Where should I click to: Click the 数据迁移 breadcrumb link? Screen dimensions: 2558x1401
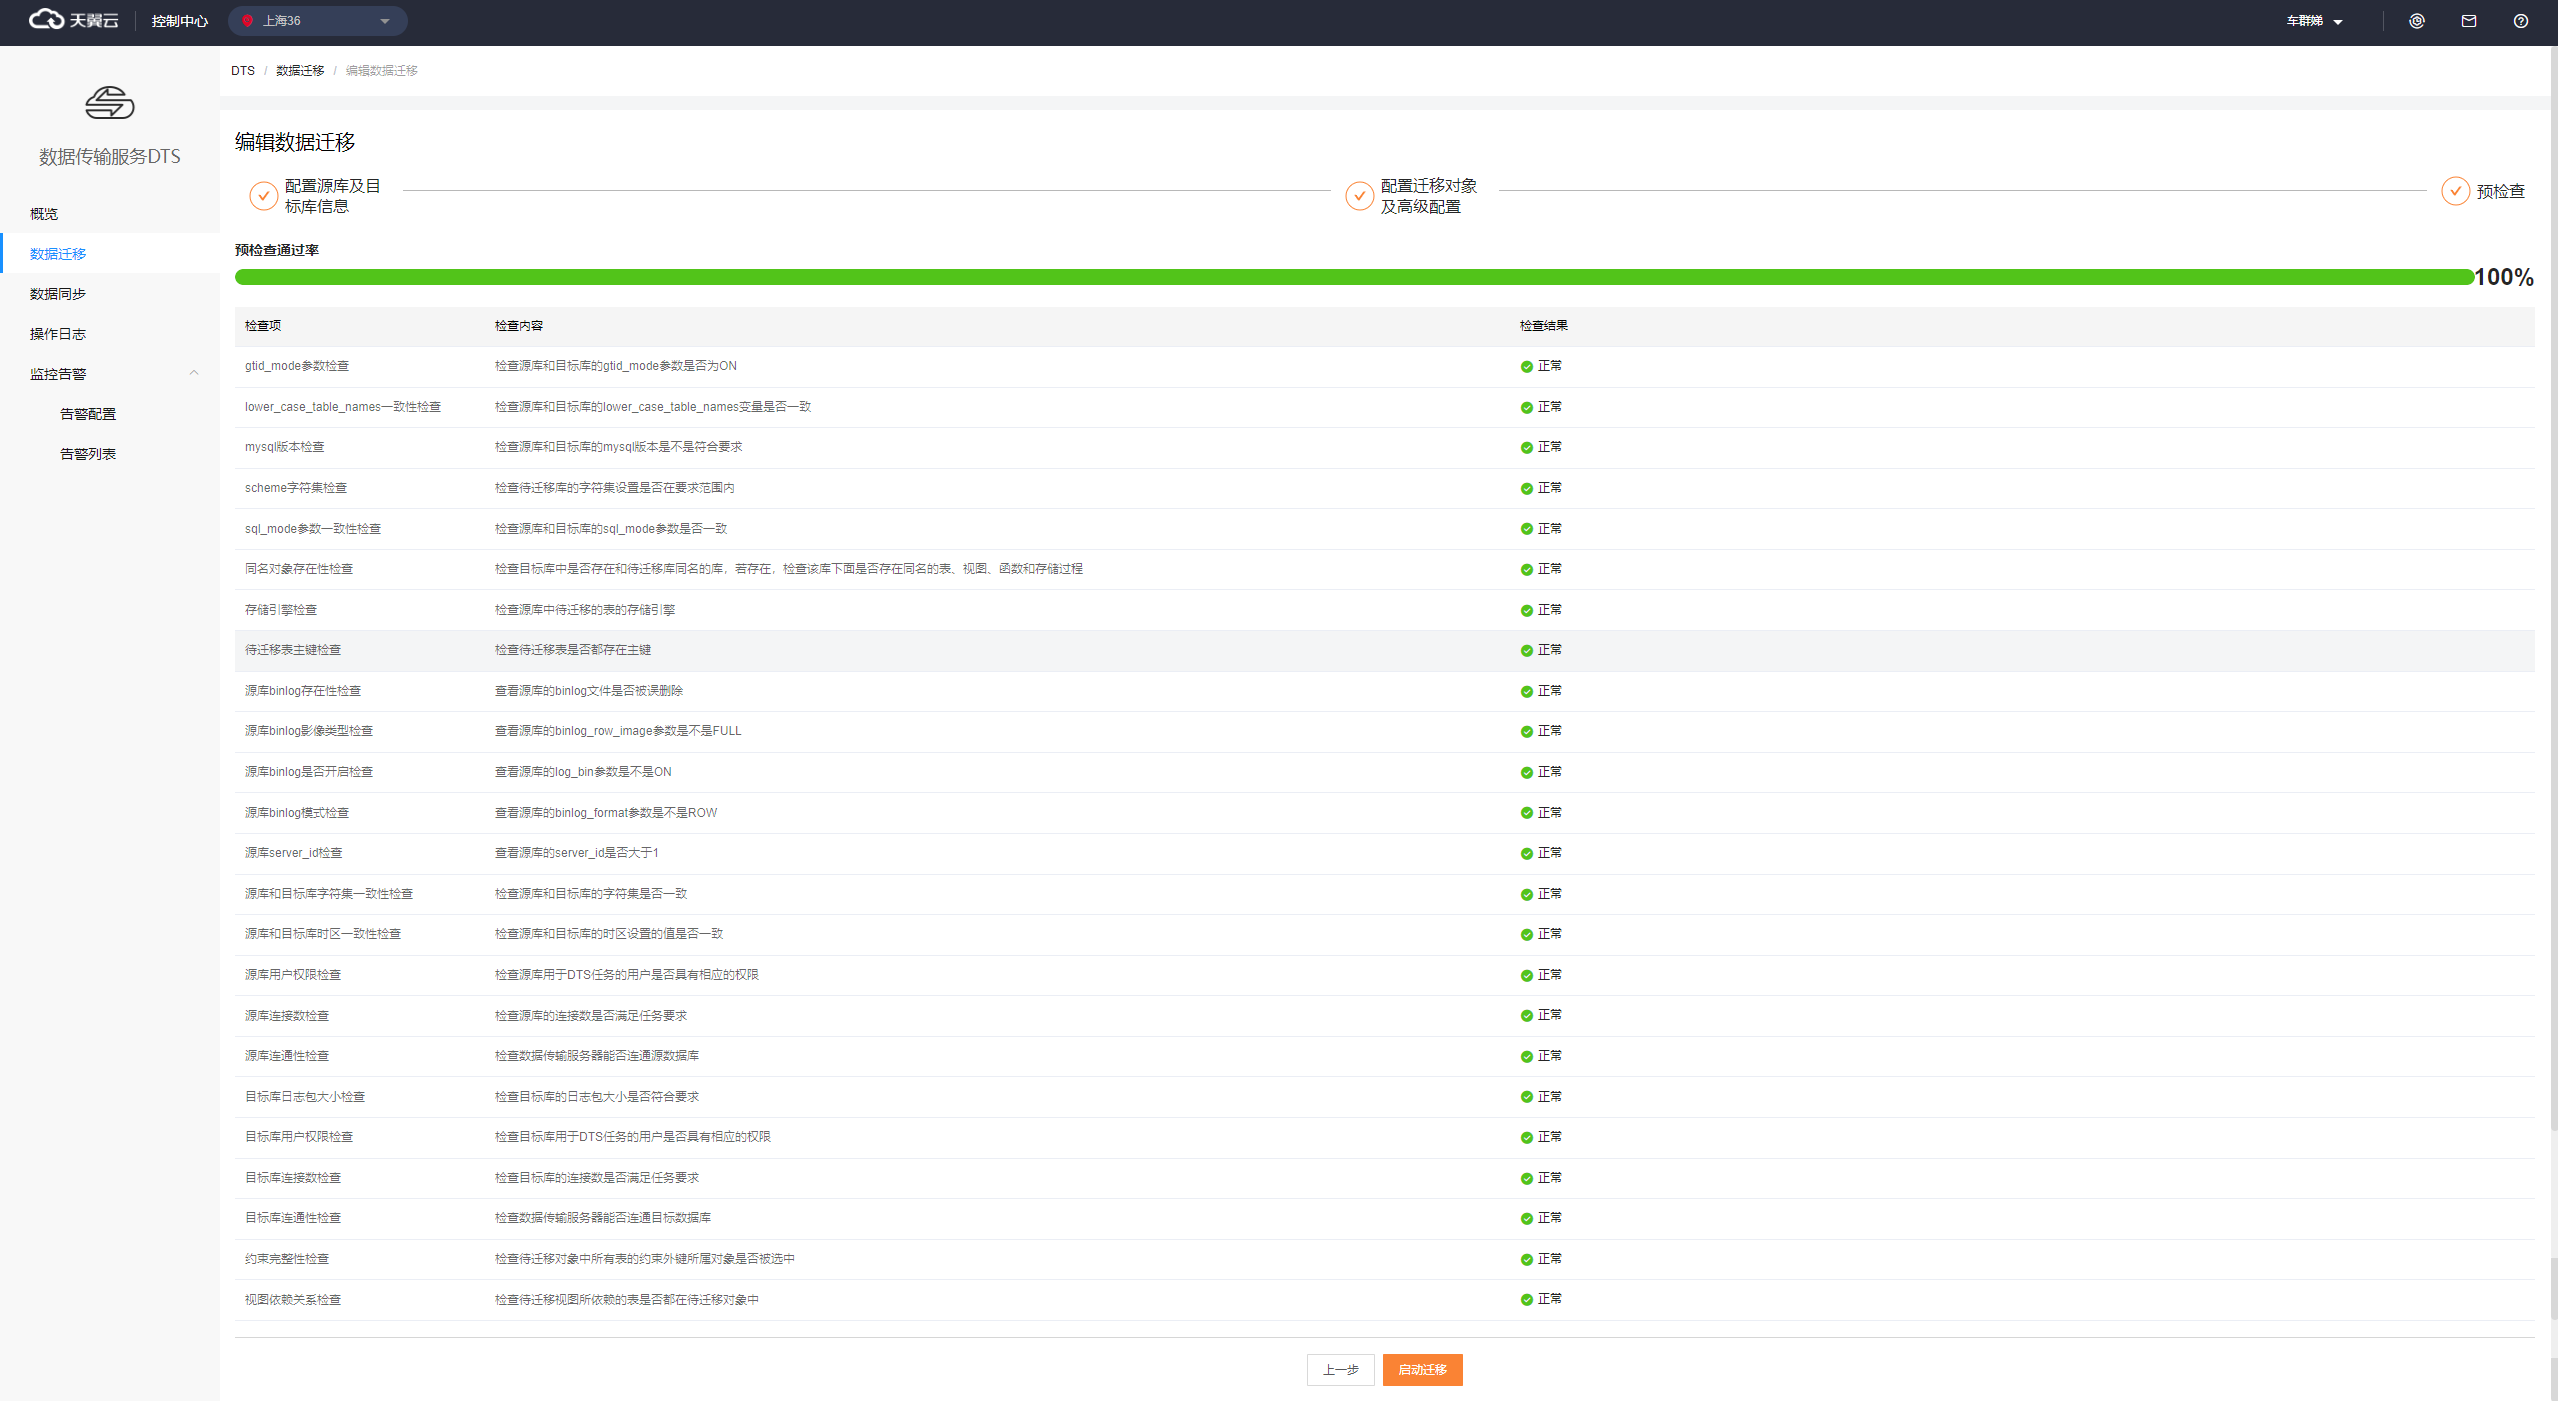click(300, 71)
